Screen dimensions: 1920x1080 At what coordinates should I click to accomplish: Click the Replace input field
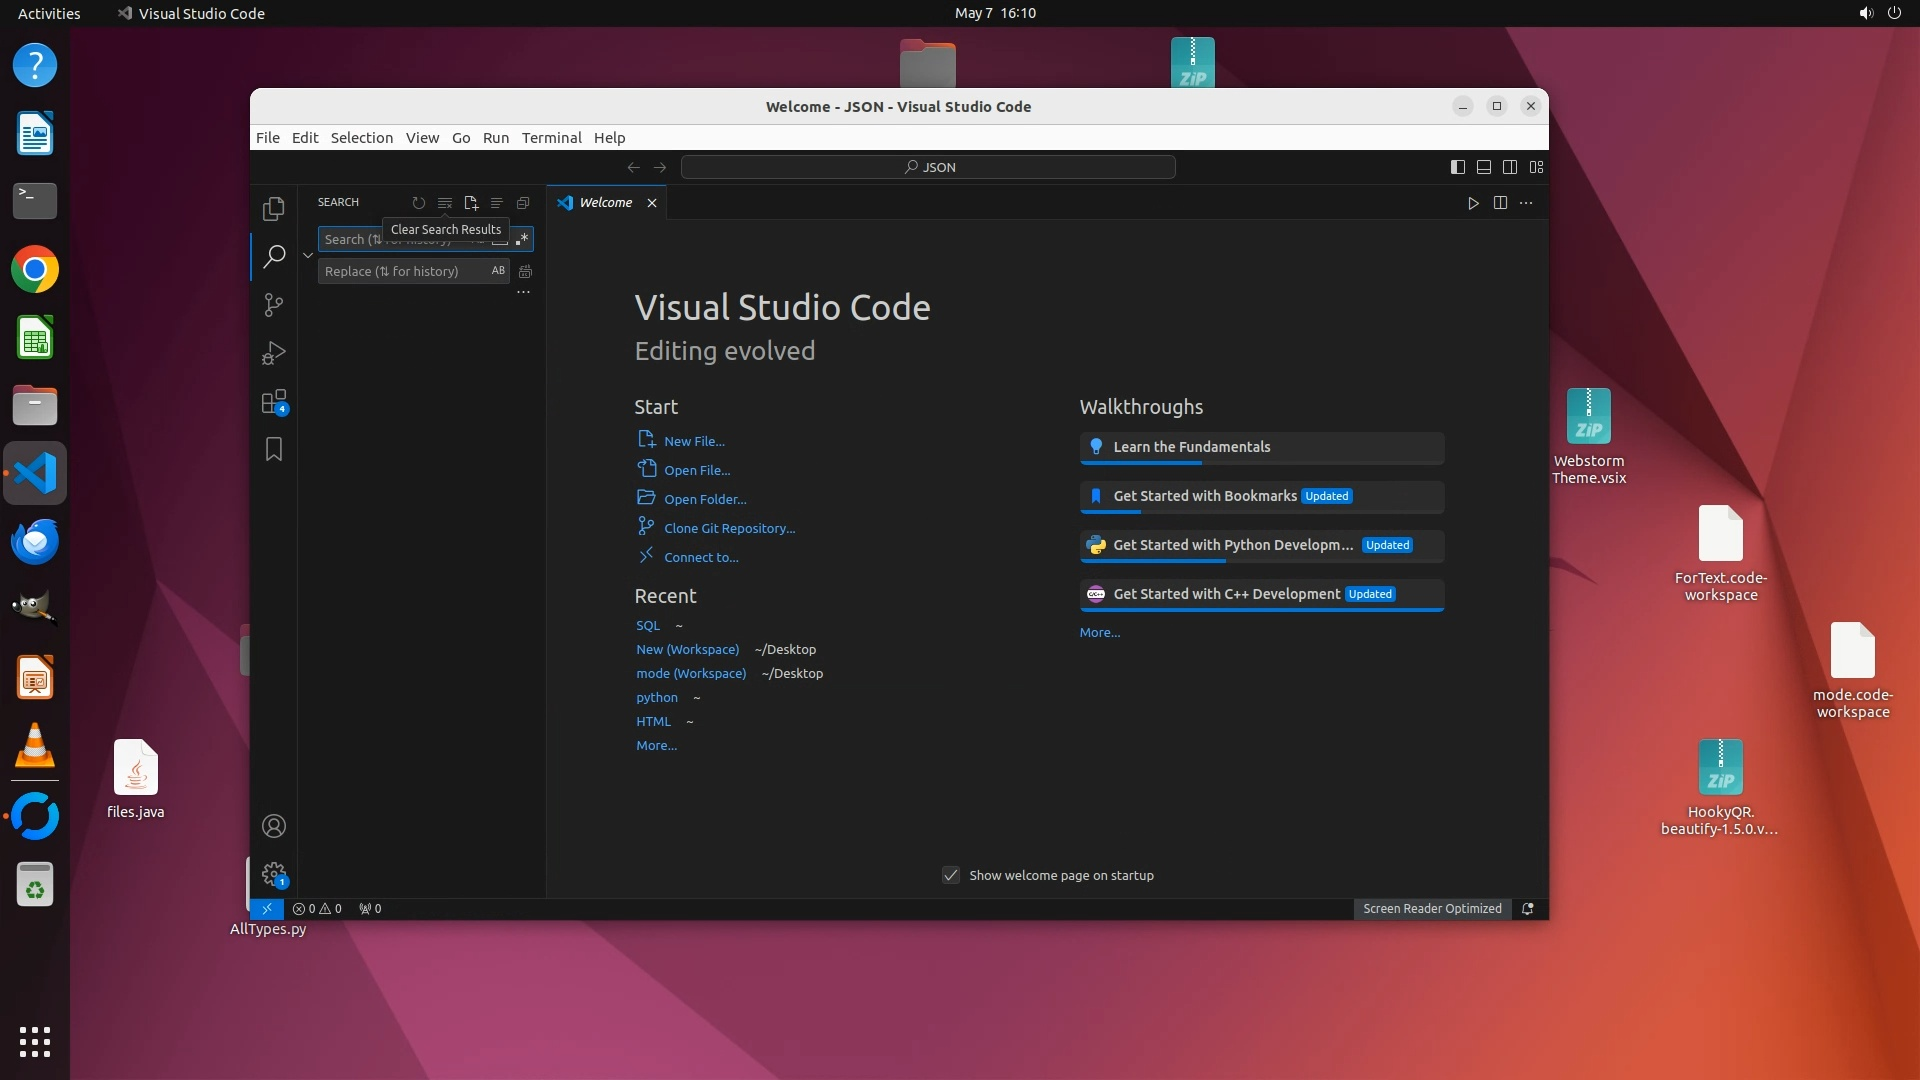point(400,271)
